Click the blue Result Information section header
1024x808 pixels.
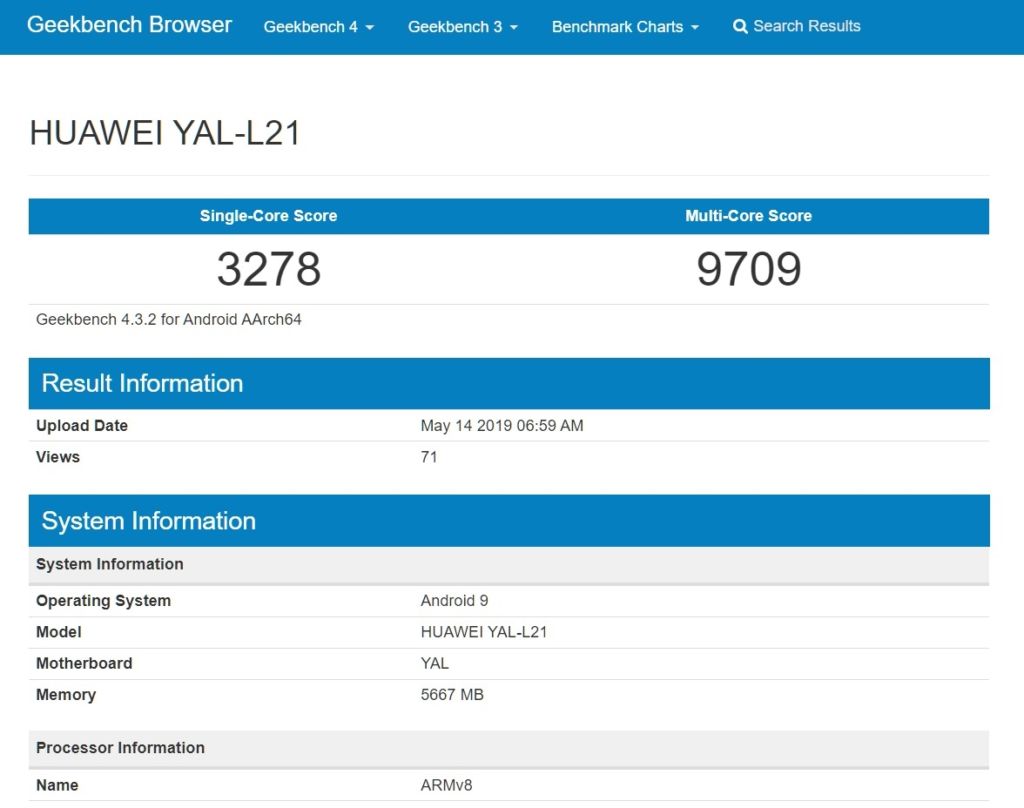pyautogui.click(x=142, y=384)
